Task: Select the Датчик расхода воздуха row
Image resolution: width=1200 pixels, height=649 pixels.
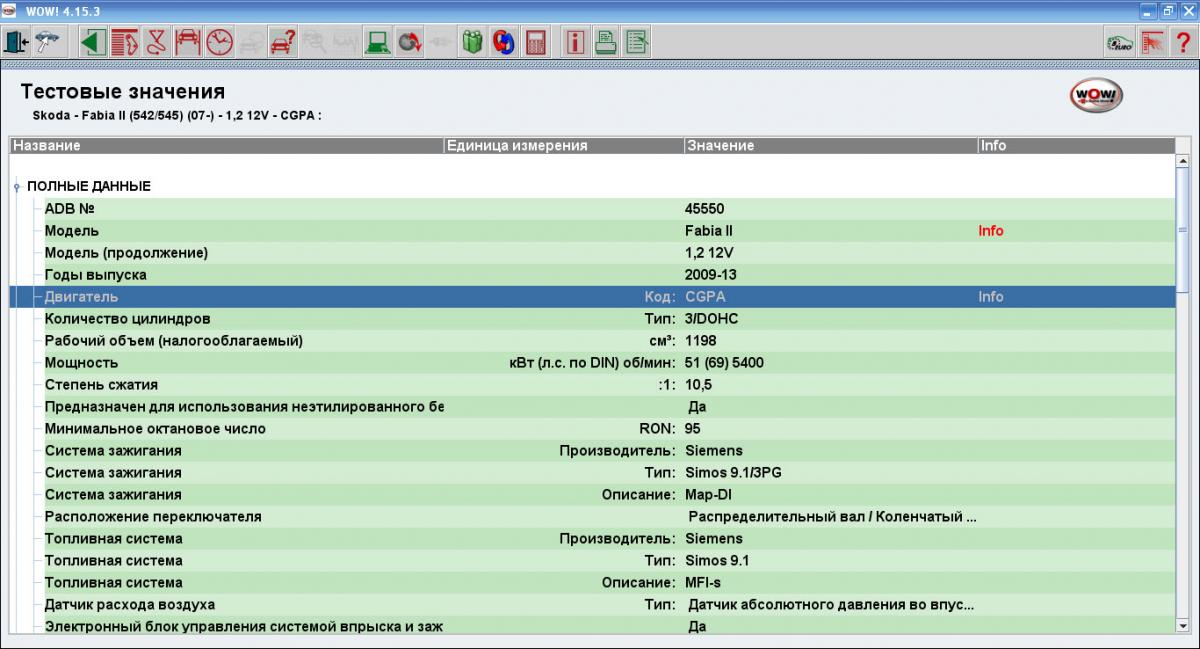Action: point(609,605)
